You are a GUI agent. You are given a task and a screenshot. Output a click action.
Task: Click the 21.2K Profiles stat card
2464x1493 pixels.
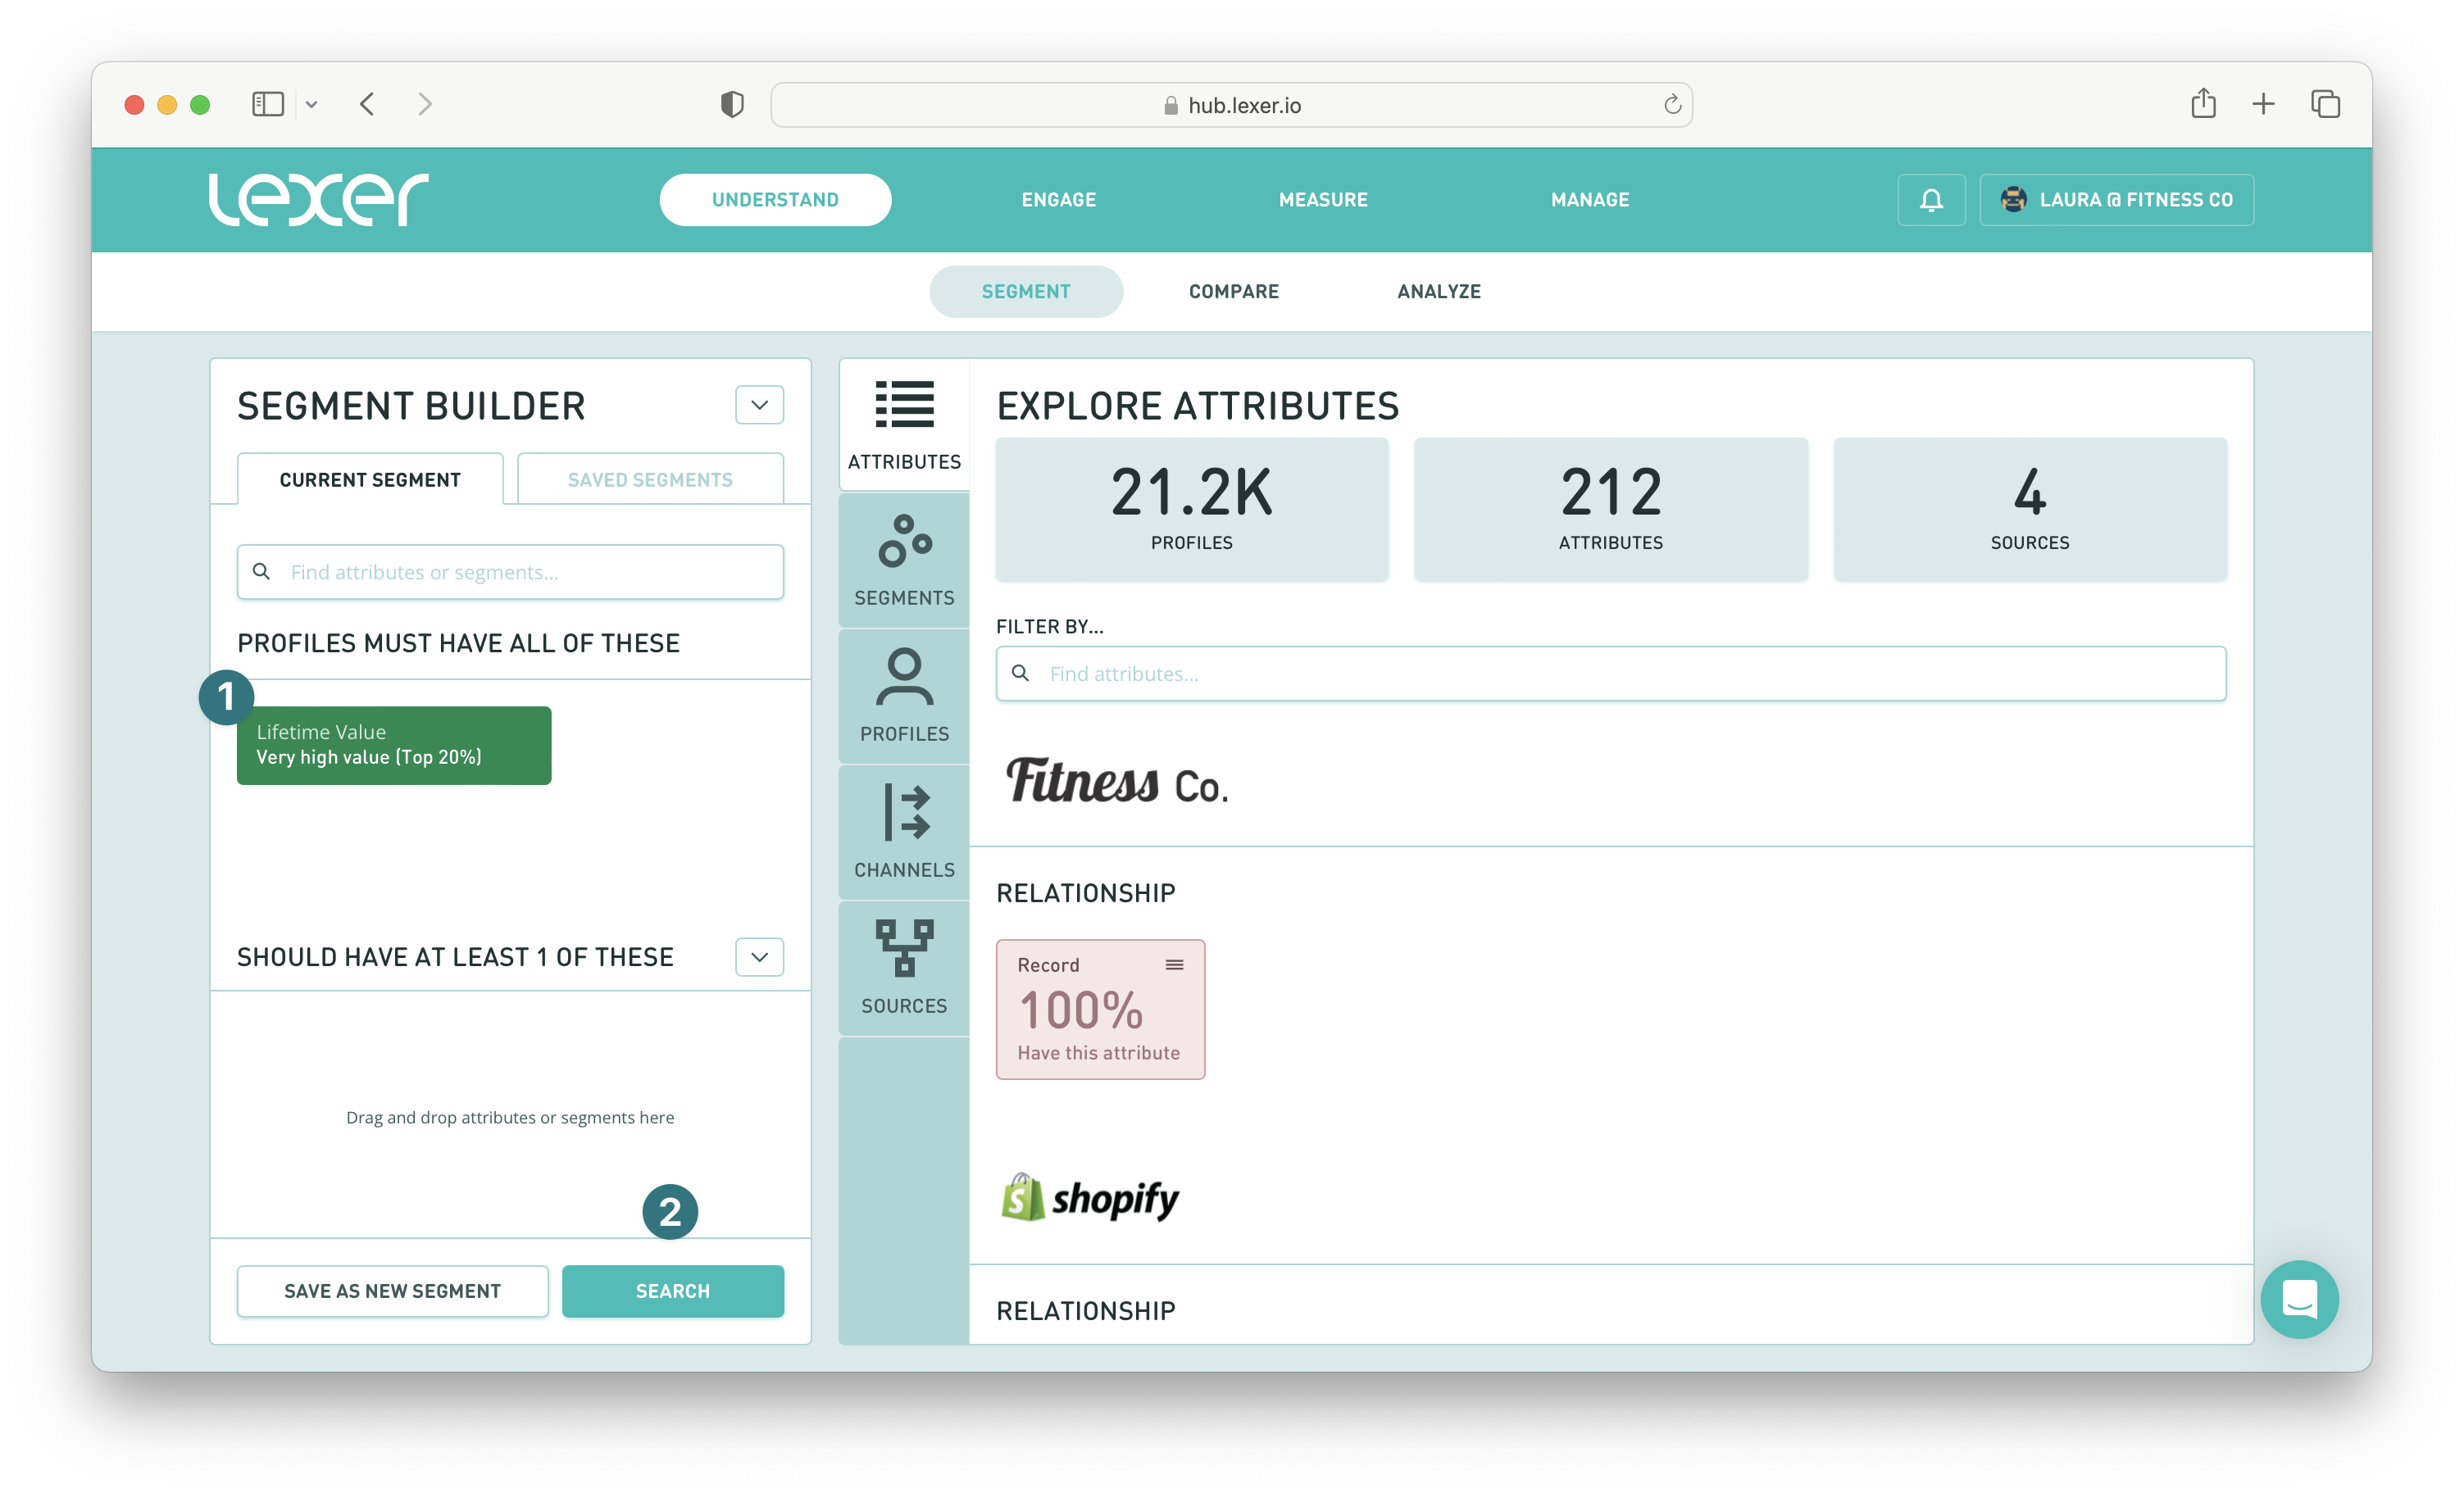(x=1191, y=509)
